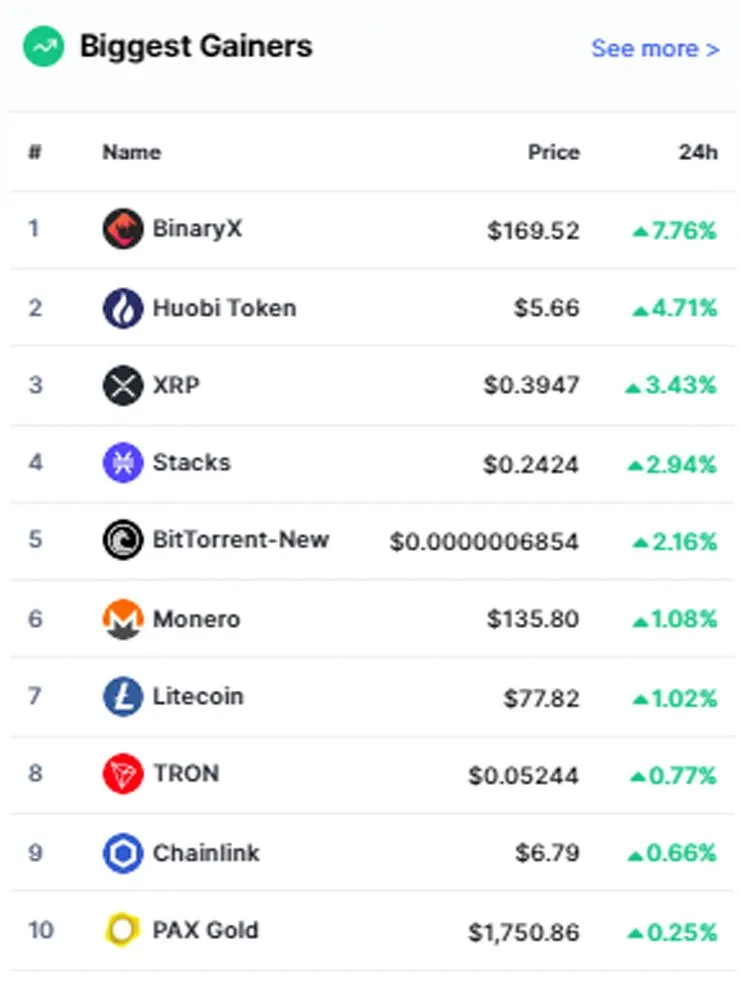
Task: Click the Huobi Token flame icon
Action: click(123, 308)
